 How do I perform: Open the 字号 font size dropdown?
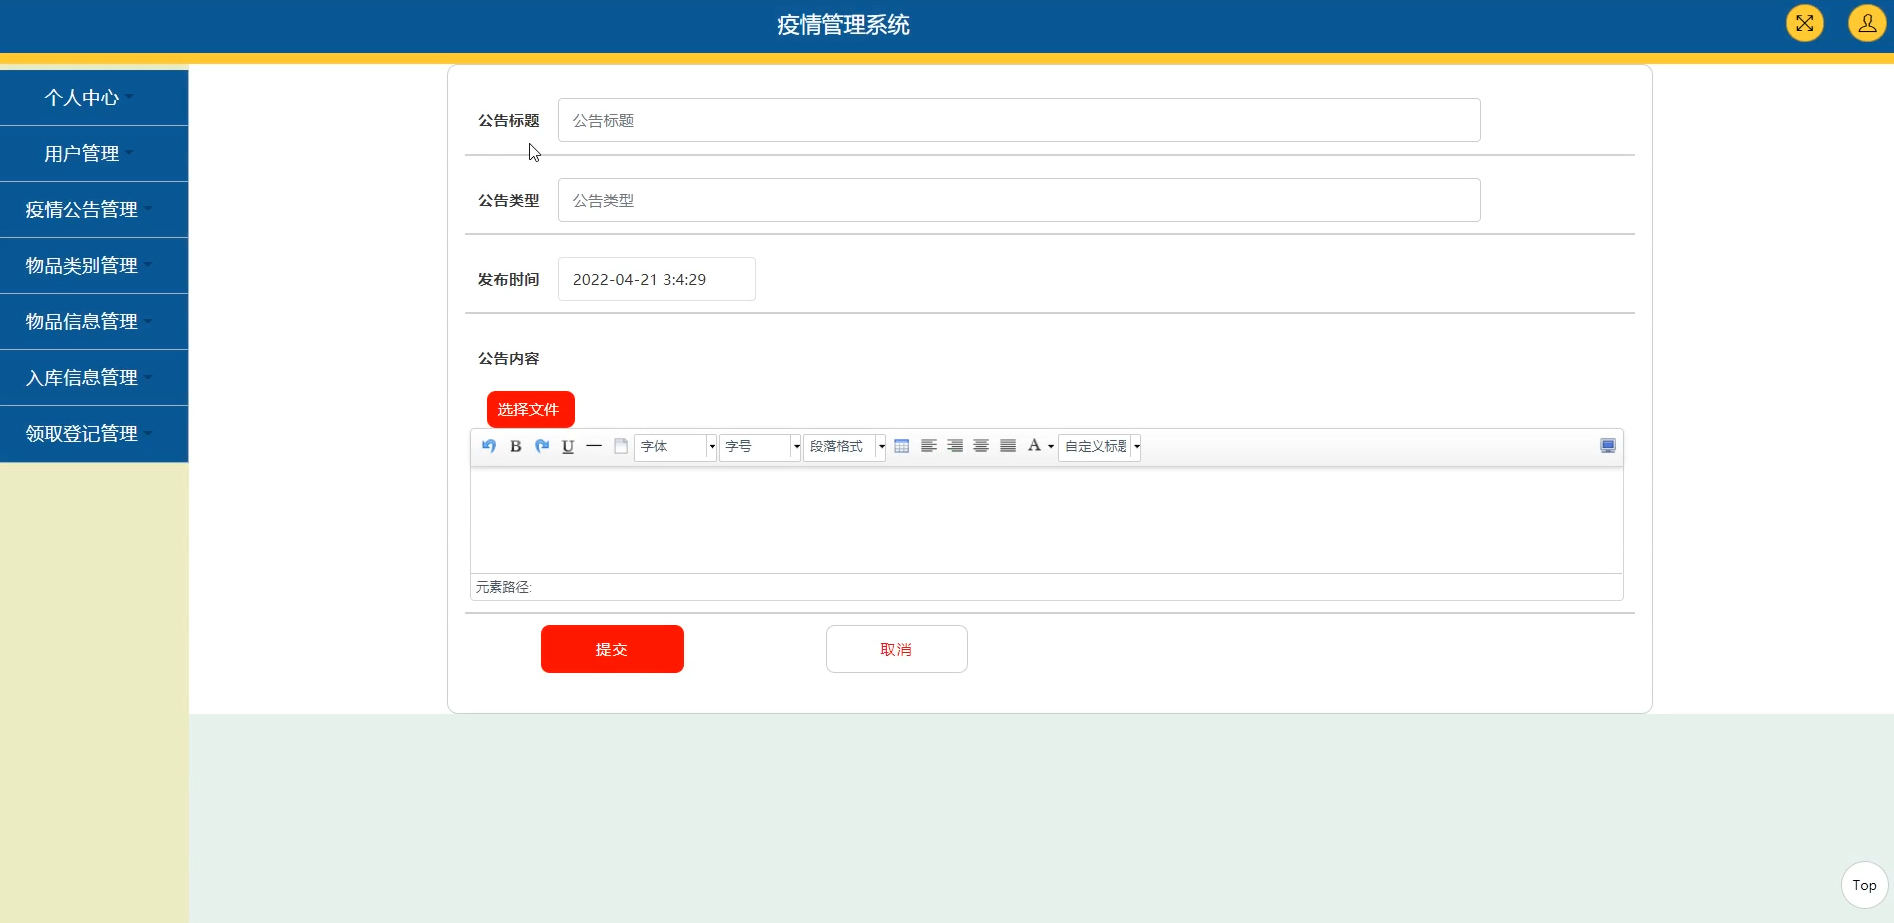click(x=760, y=446)
